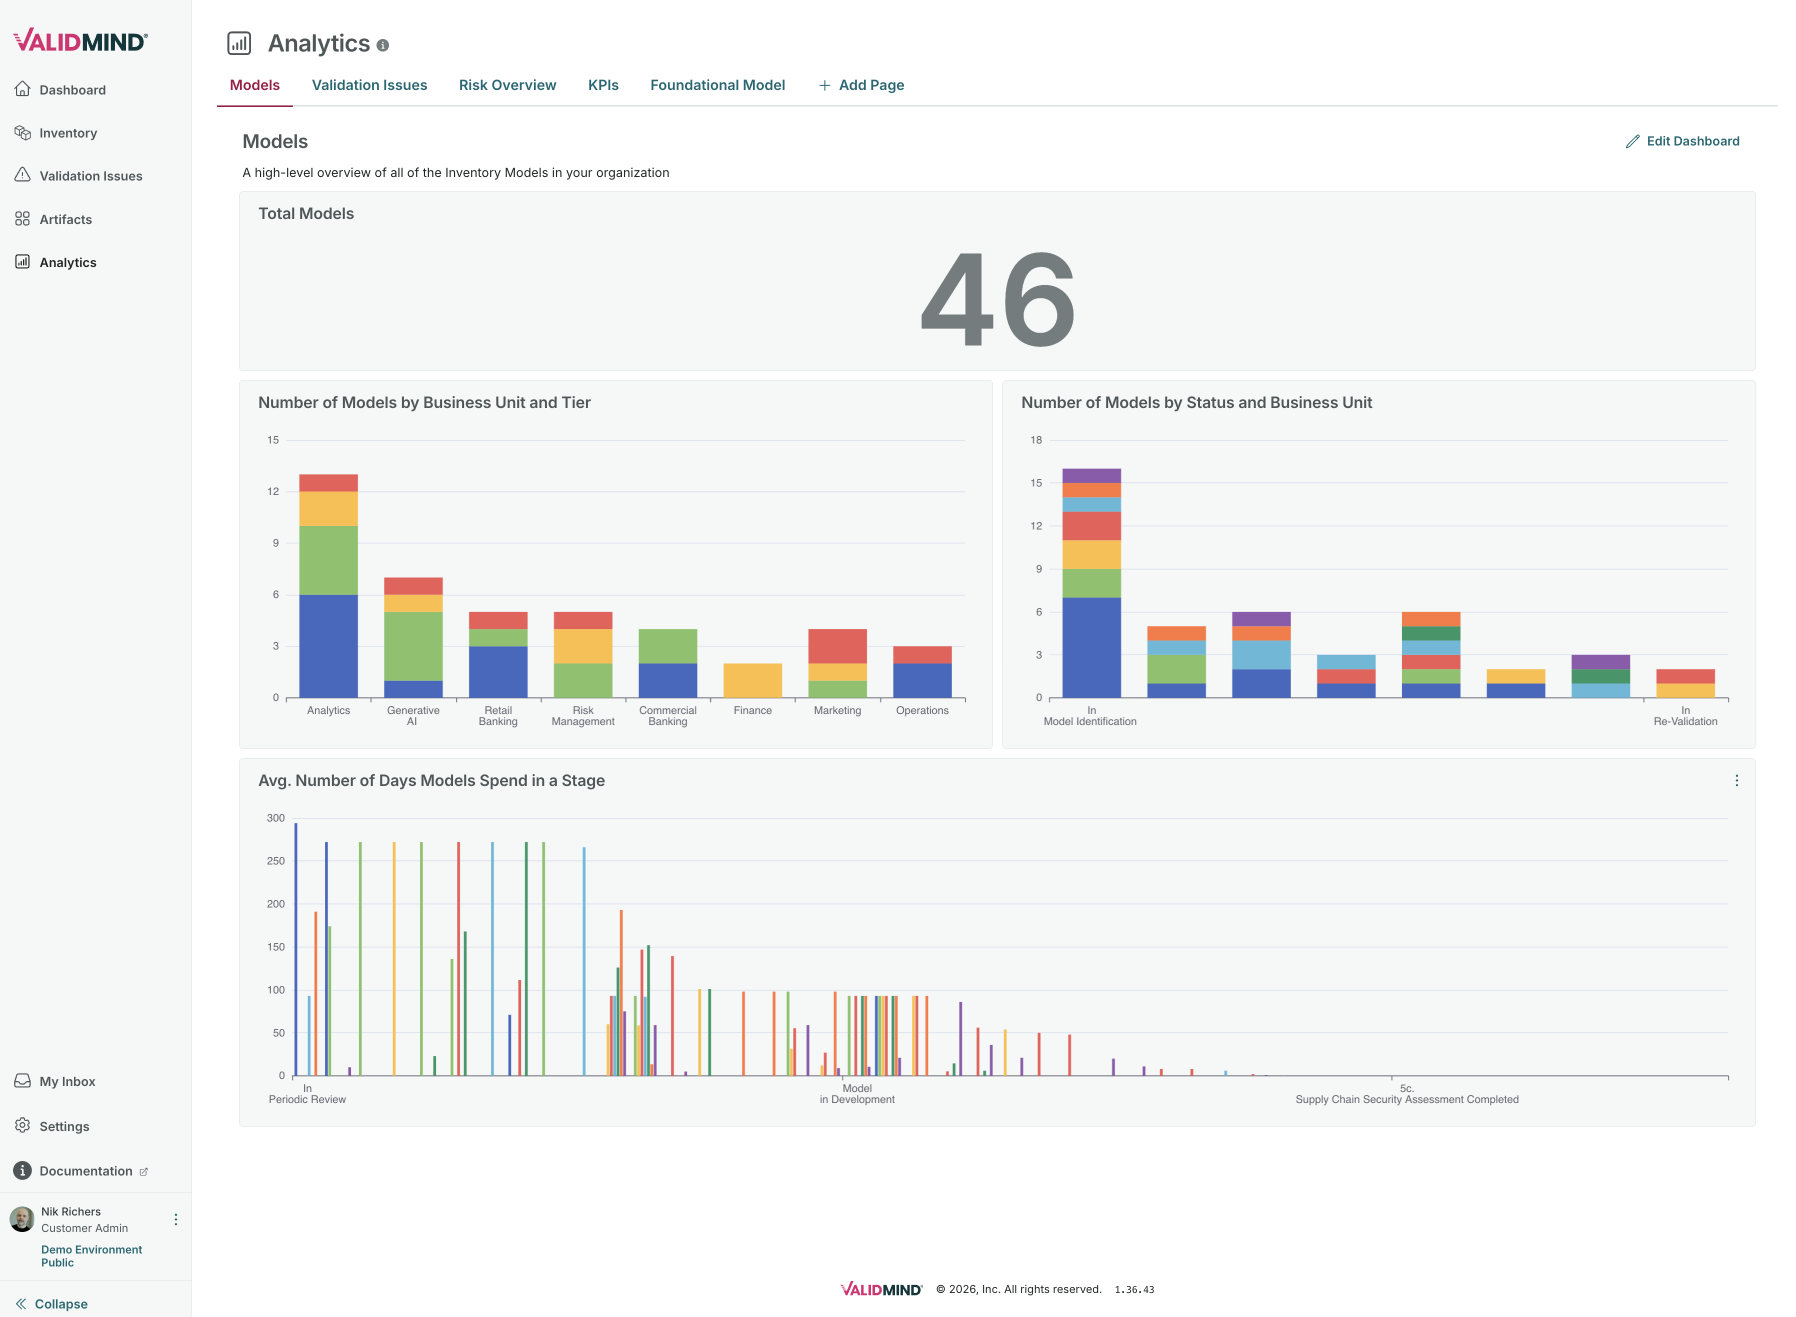Click the Validation Issues warning icon
The width and height of the screenshot is (1796, 1317).
click(x=22, y=176)
